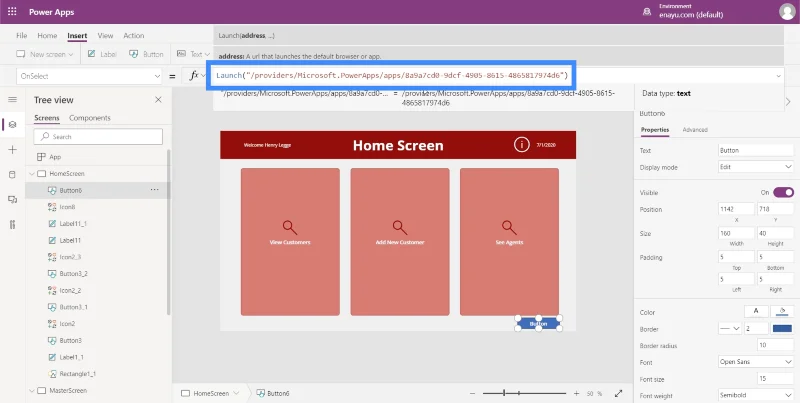800x403 pixels.
Task: Open the Insert plus icon in sidebar
Action: pos(12,149)
